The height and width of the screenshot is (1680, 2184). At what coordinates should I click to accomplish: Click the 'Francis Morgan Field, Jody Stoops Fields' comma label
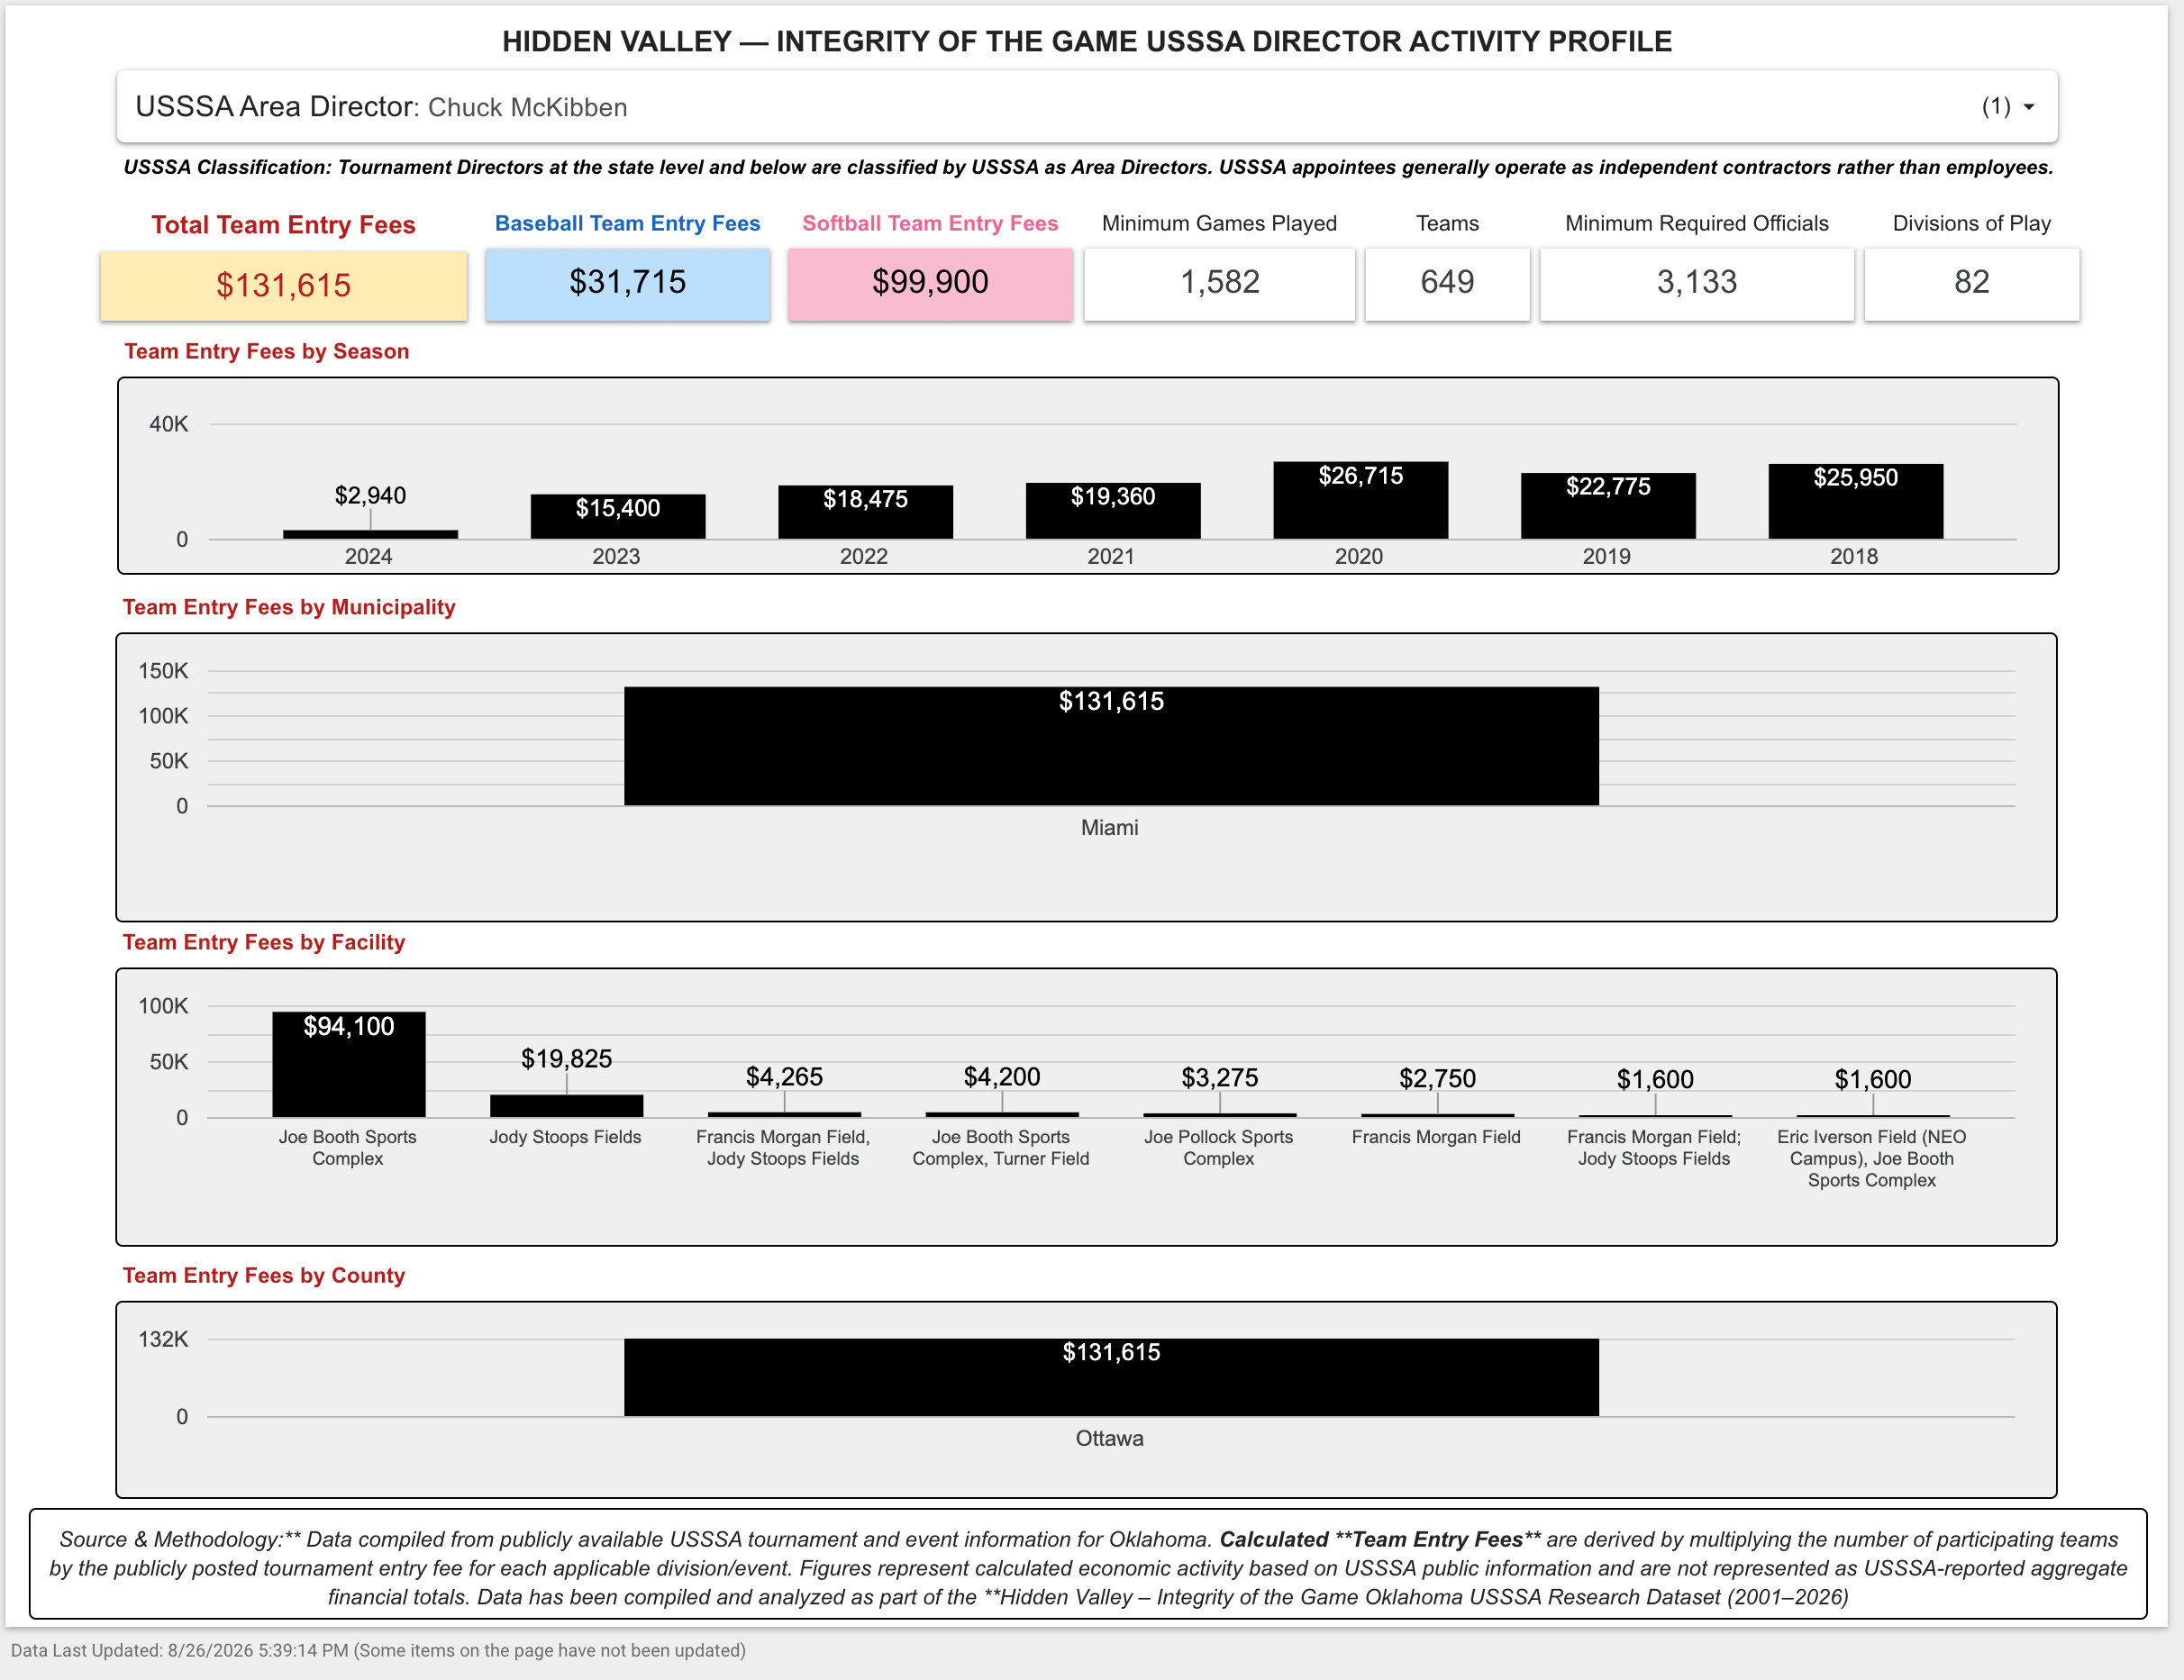pos(783,1148)
